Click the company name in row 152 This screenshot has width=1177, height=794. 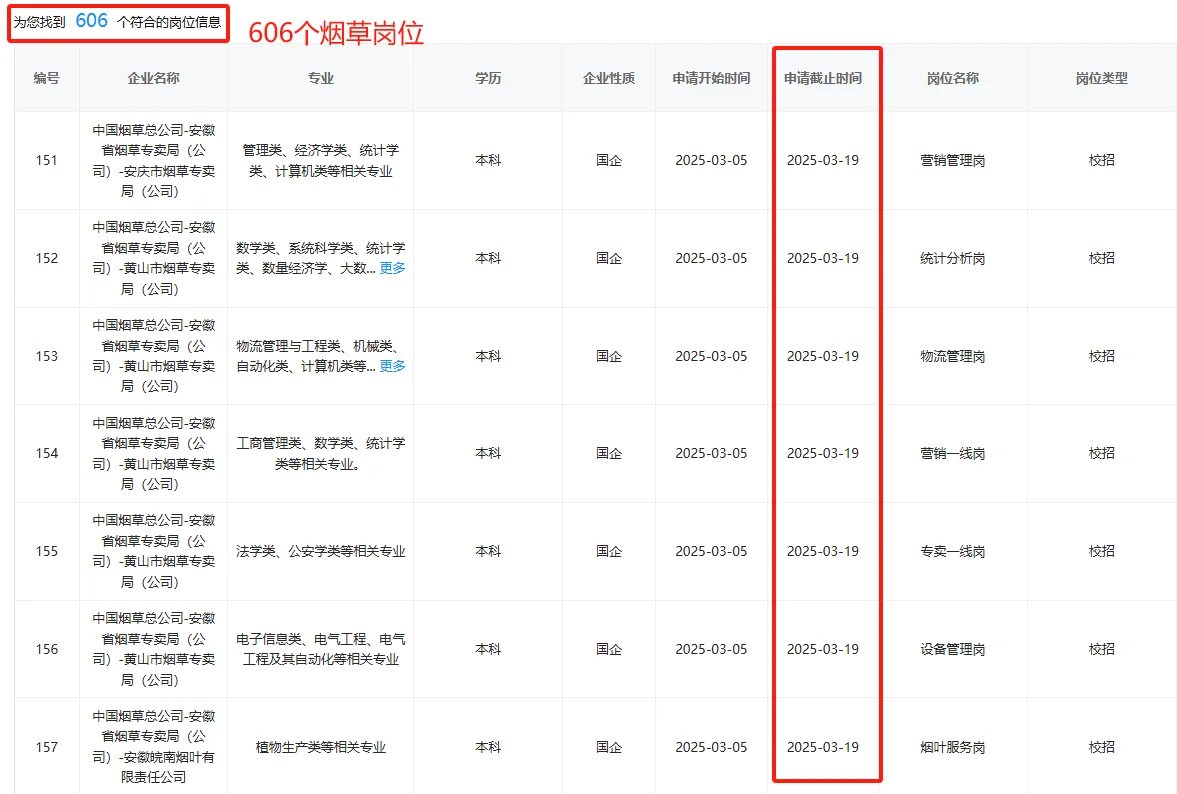(153, 258)
